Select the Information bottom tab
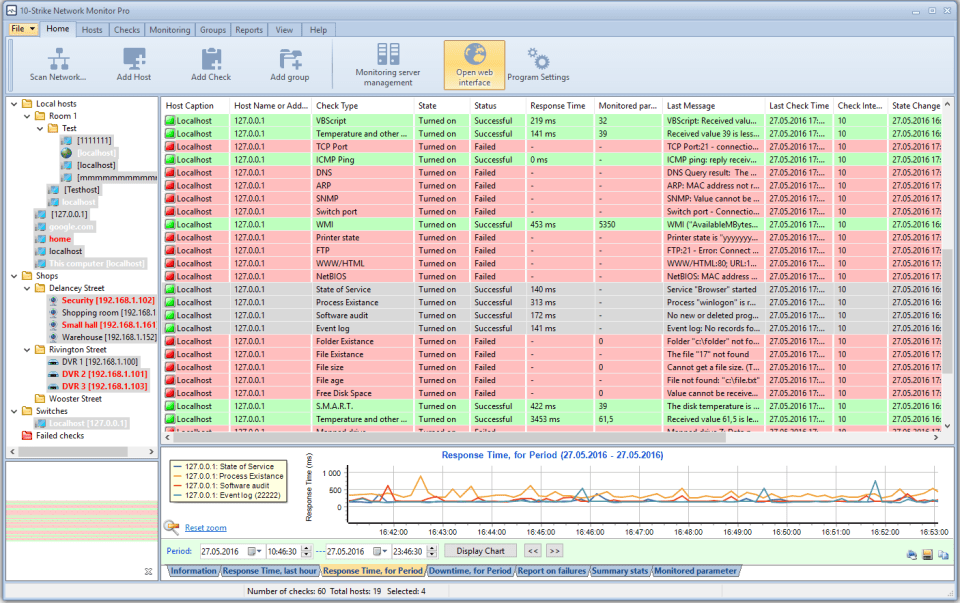Screen dimensions: 960x603 click(193, 571)
